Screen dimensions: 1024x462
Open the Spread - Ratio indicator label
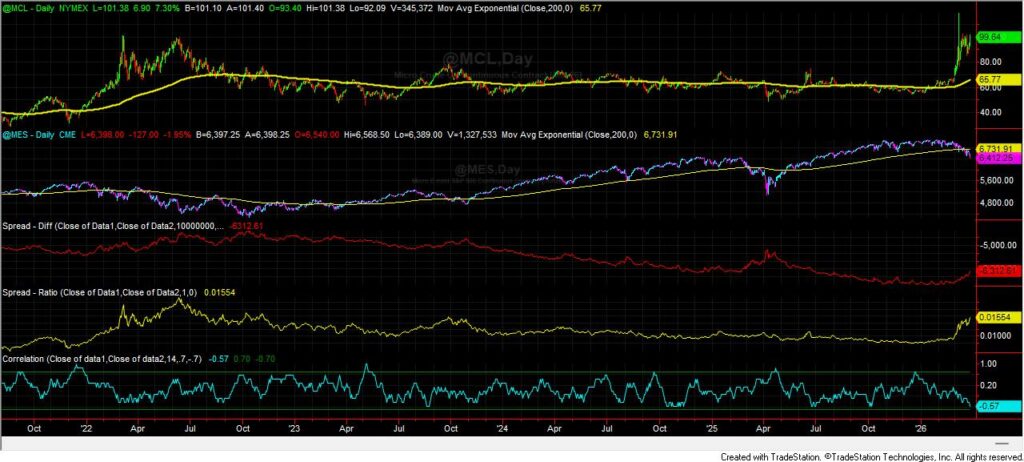click(x=98, y=292)
